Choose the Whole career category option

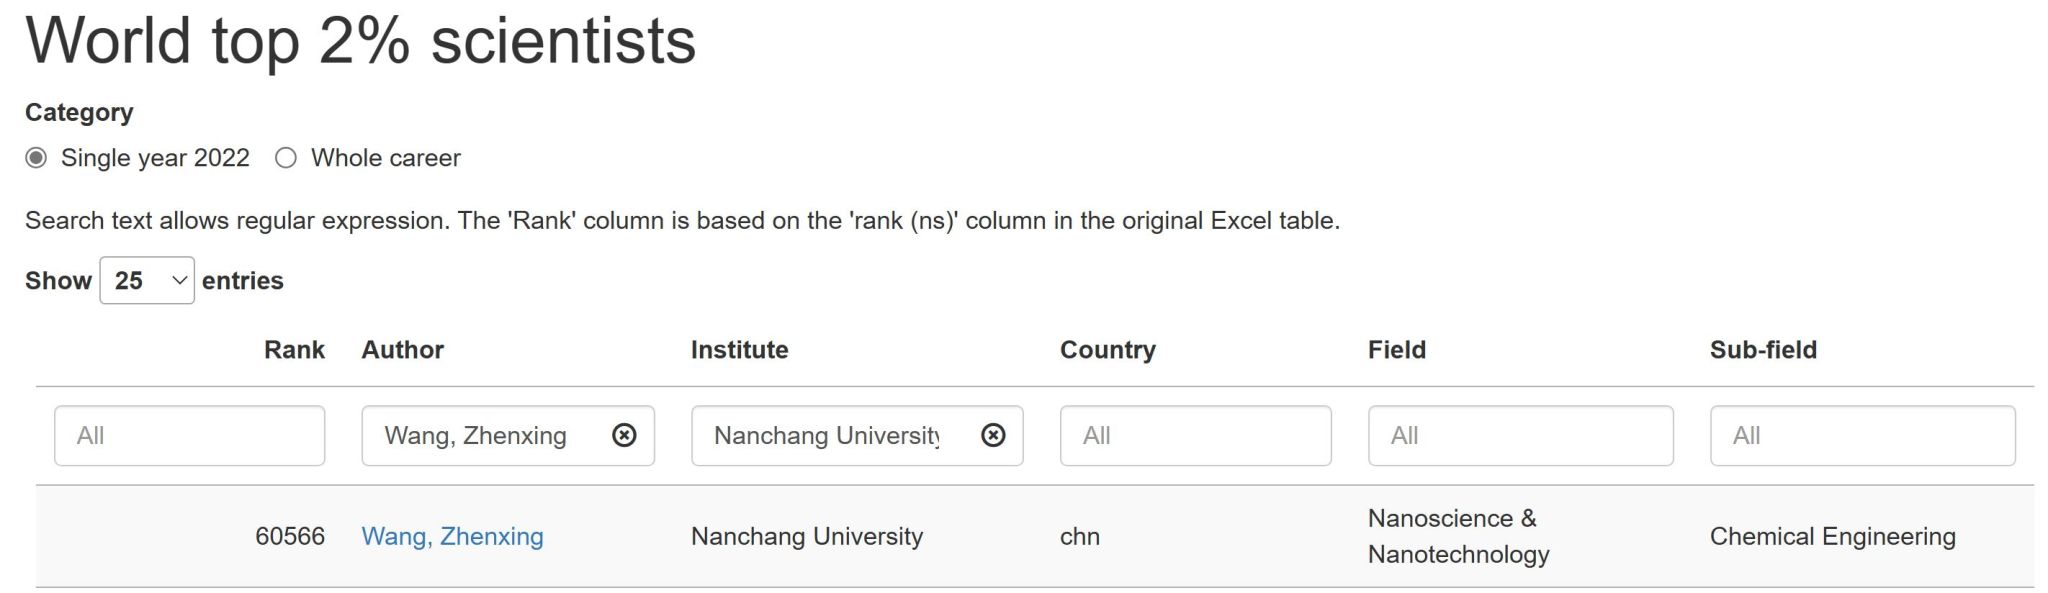coord(286,158)
